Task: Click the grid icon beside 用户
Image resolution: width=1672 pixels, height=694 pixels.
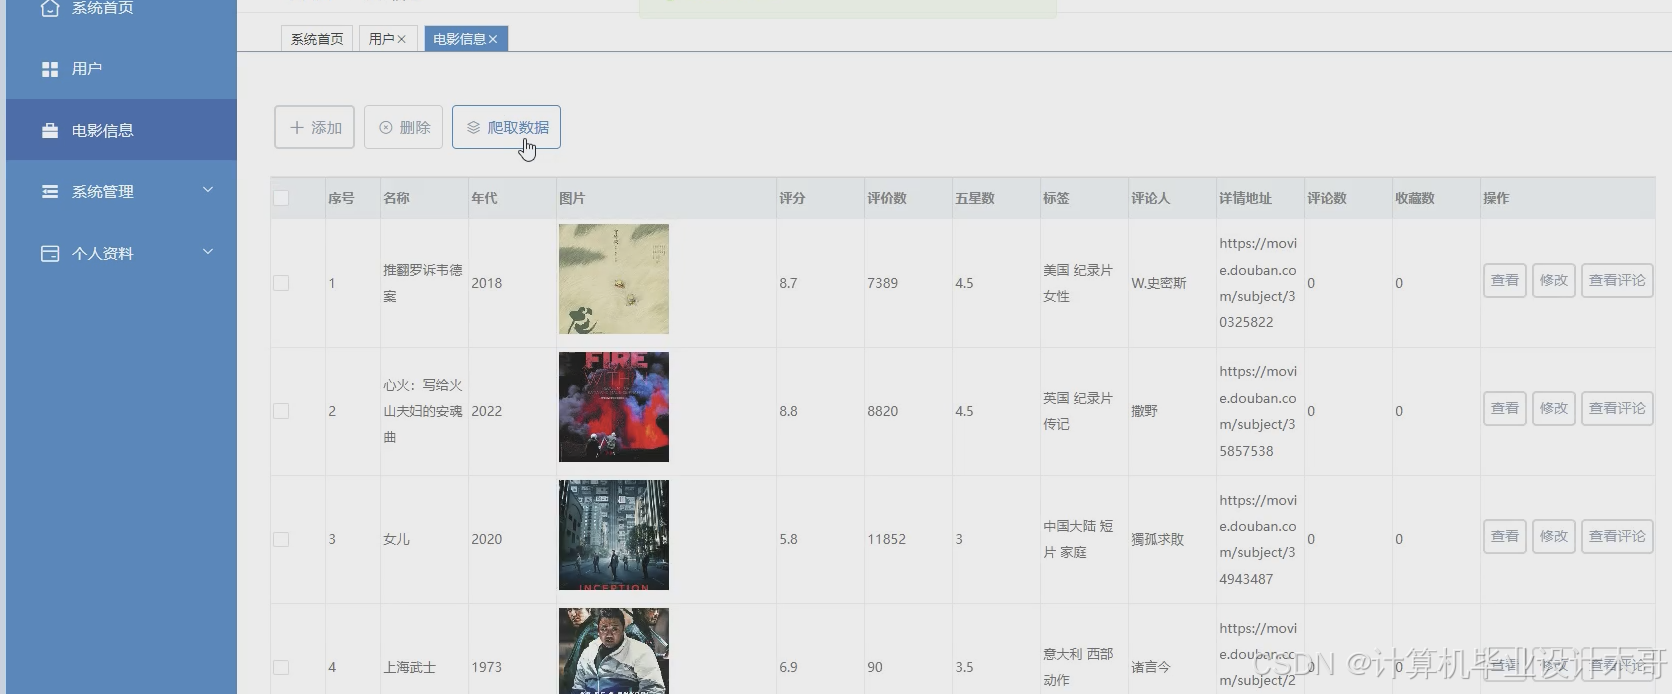Action: [50, 69]
